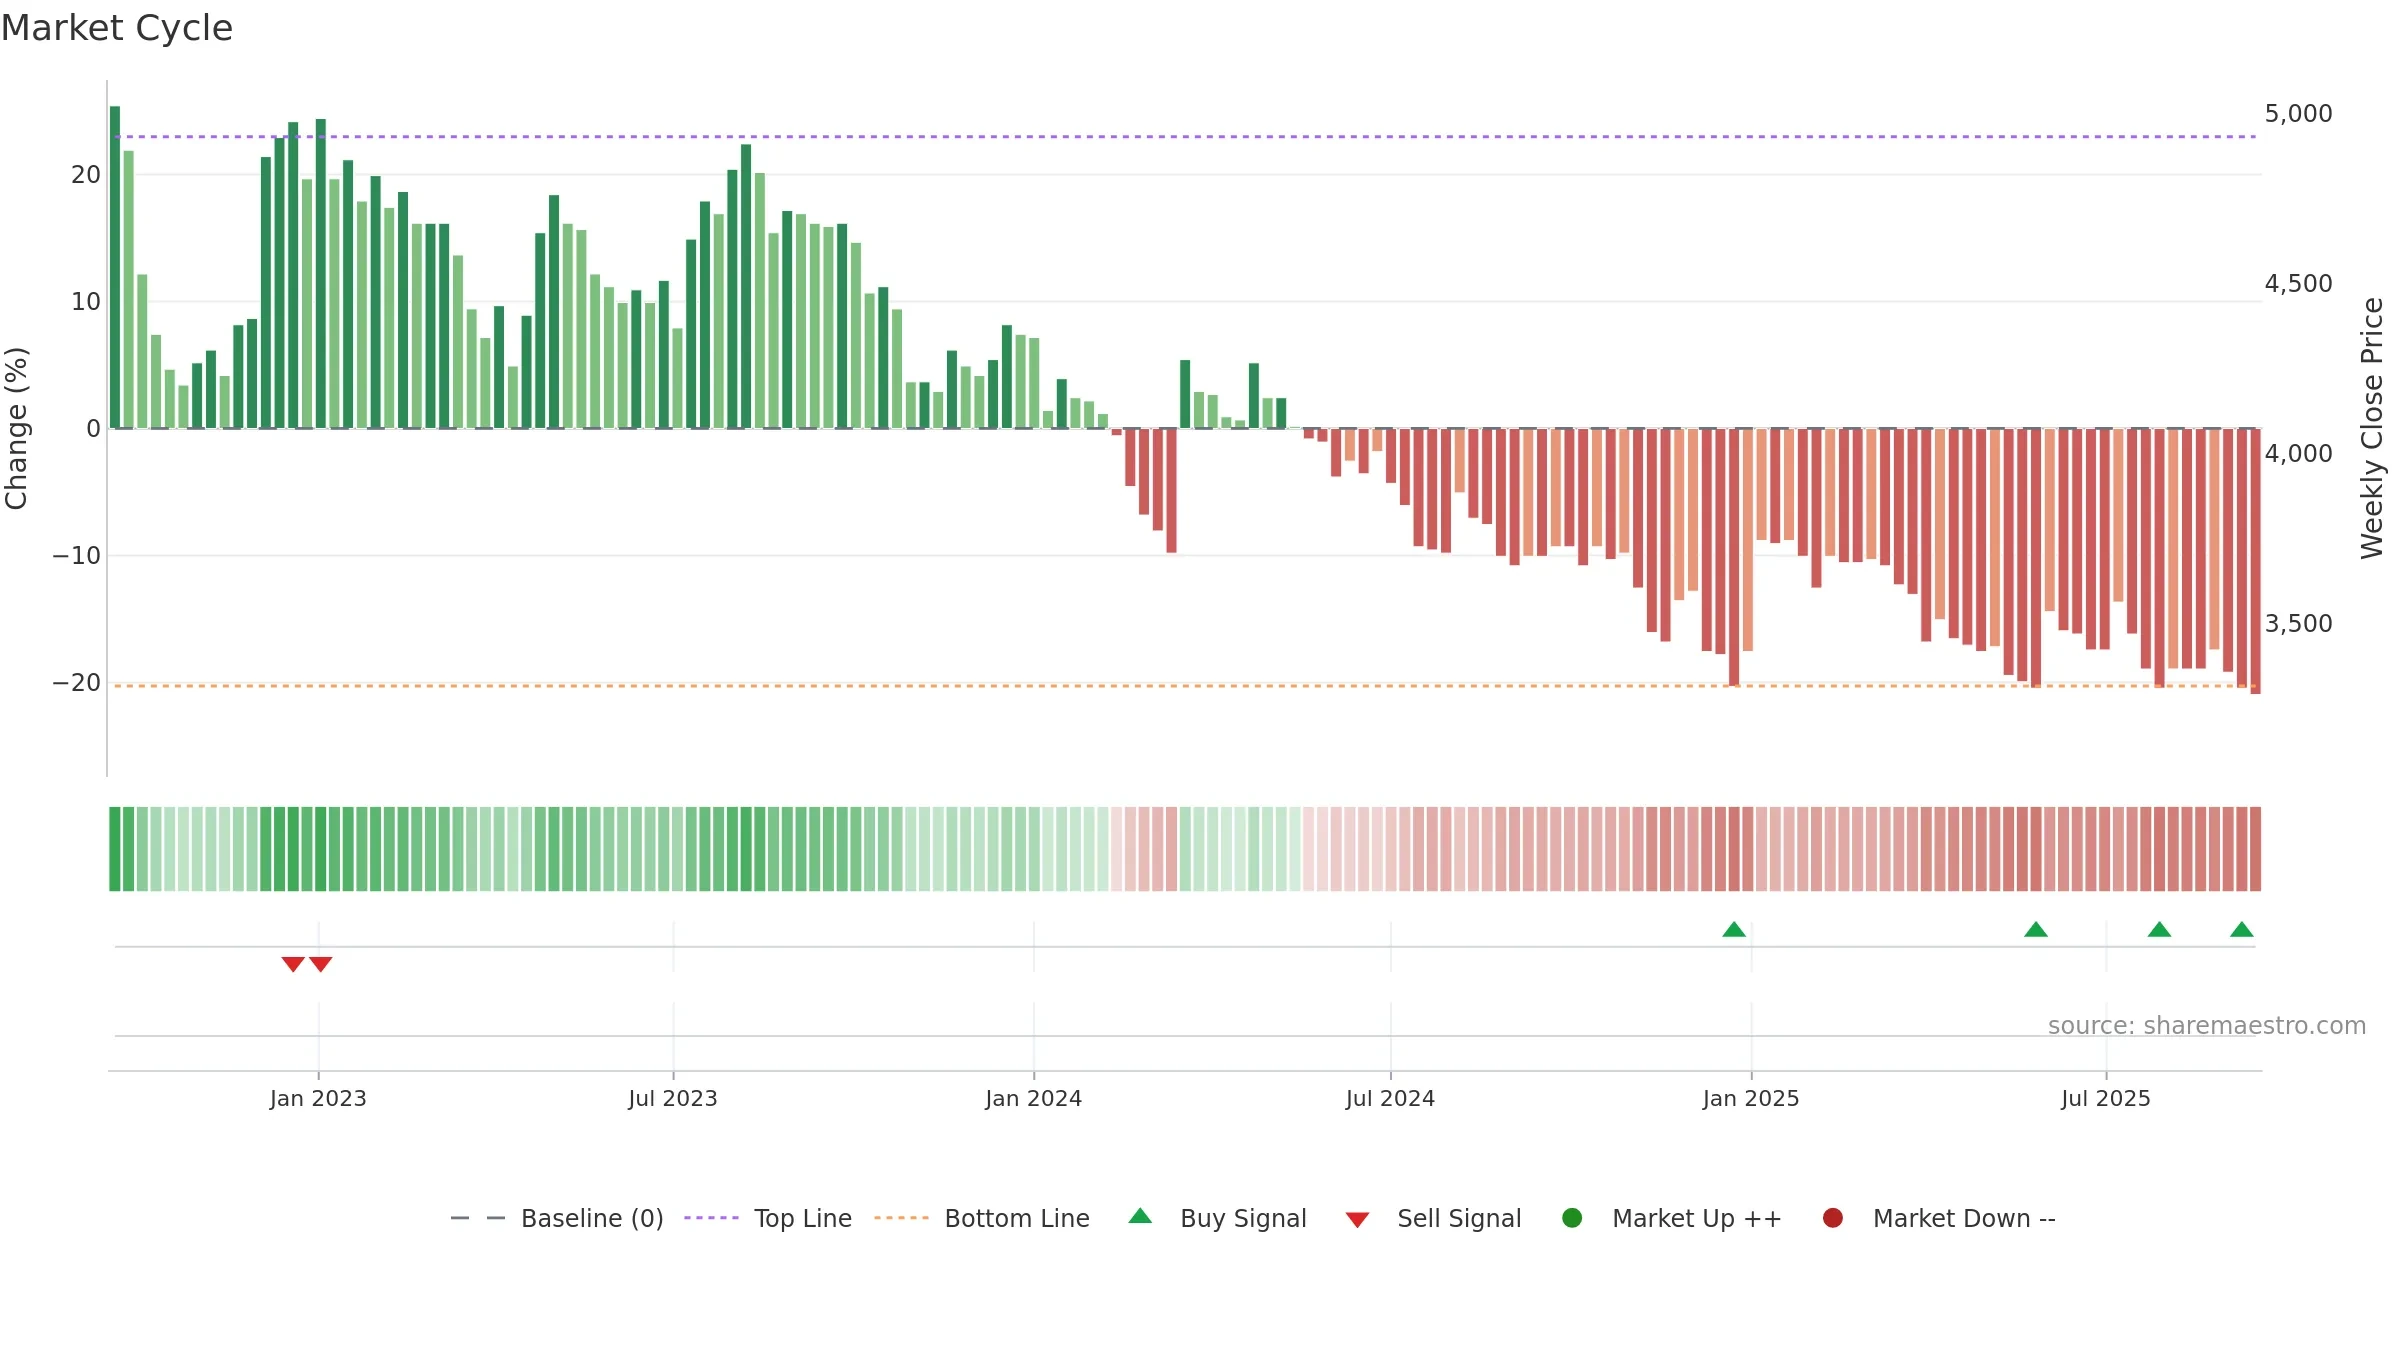Toggle the Baseline (0) legend entry

(x=557, y=1218)
